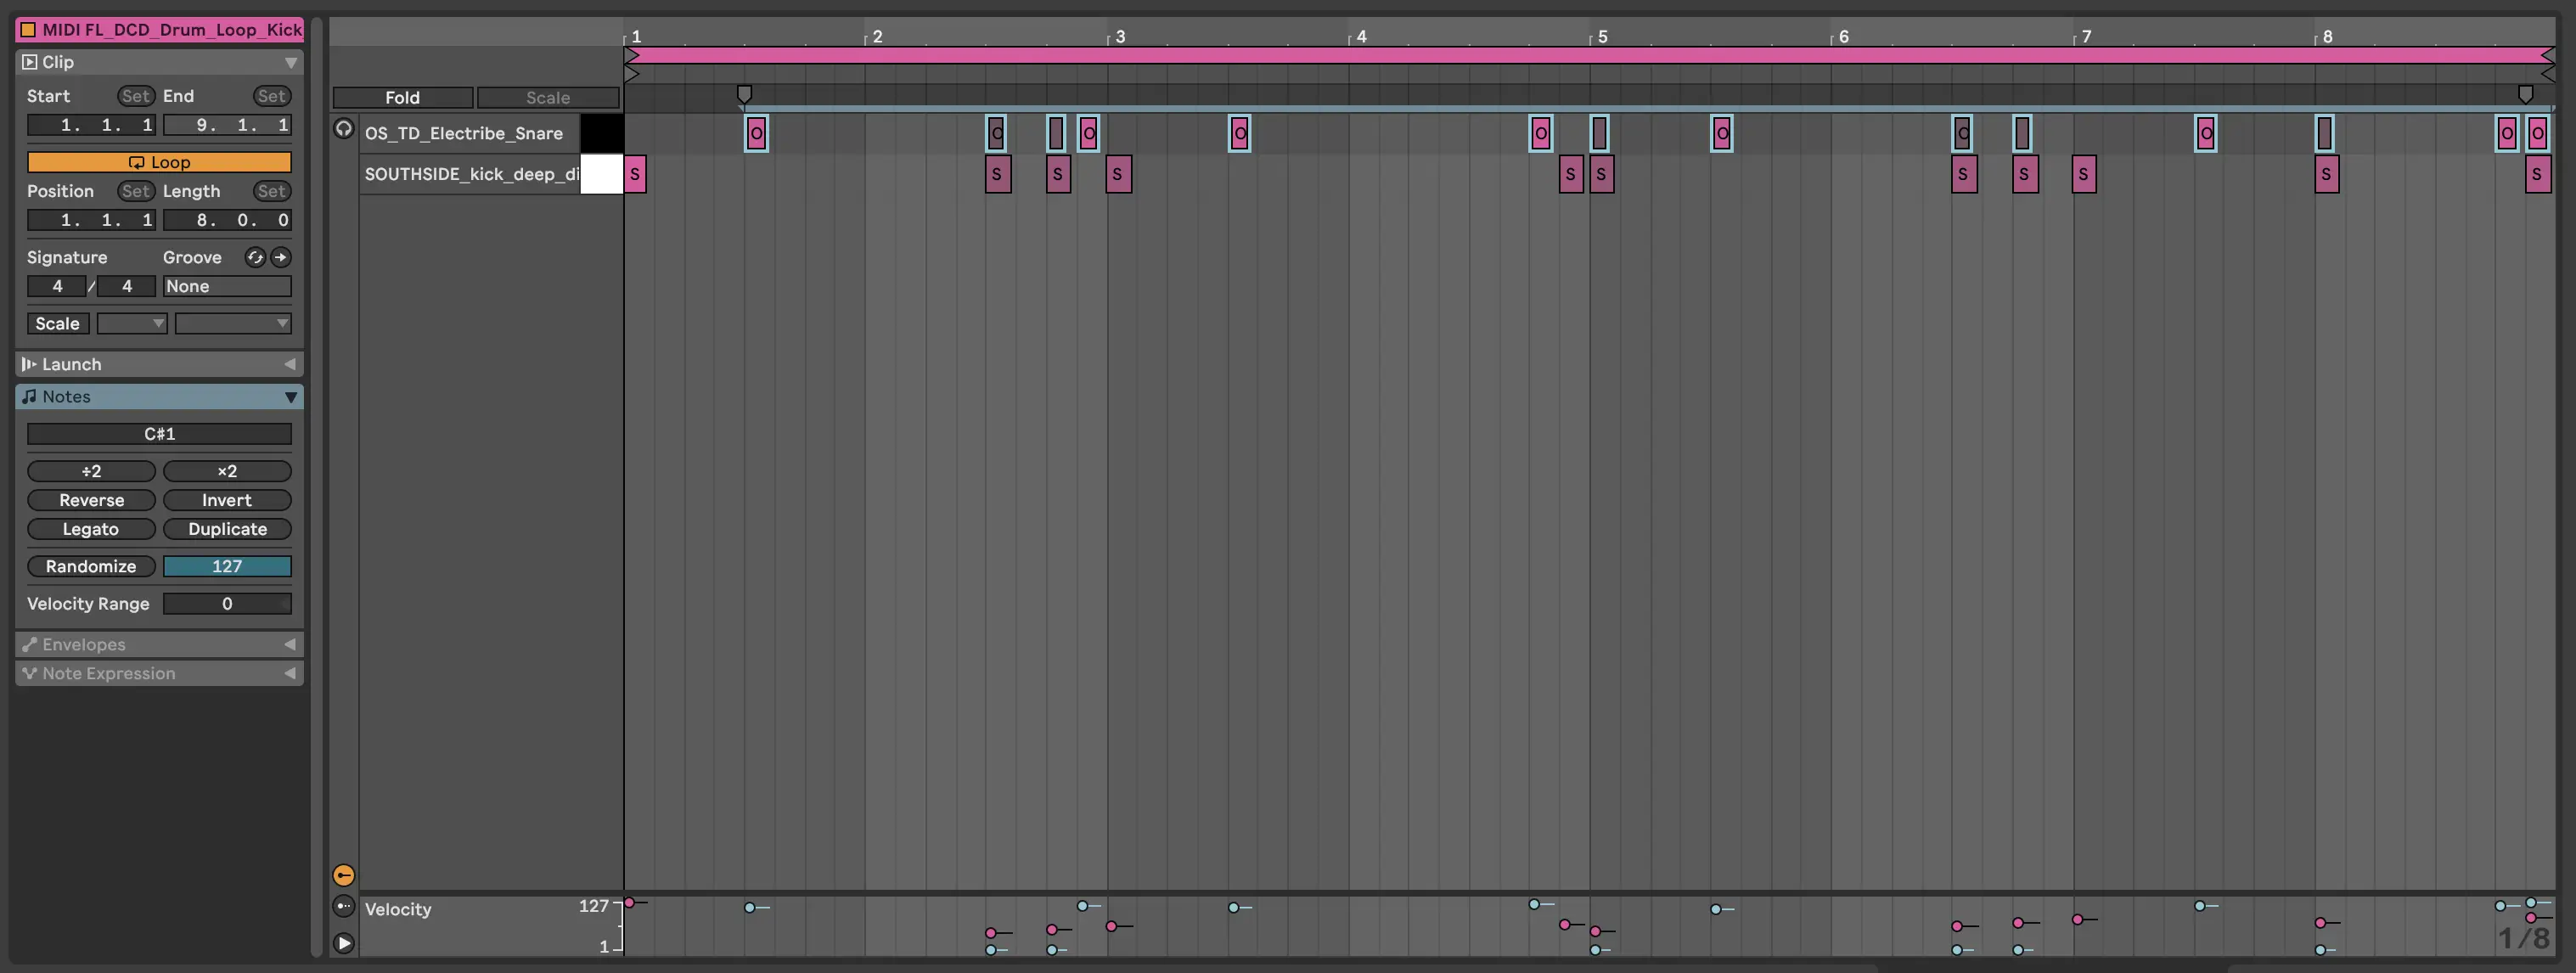
Task: Expand the Launch section
Action: point(290,364)
